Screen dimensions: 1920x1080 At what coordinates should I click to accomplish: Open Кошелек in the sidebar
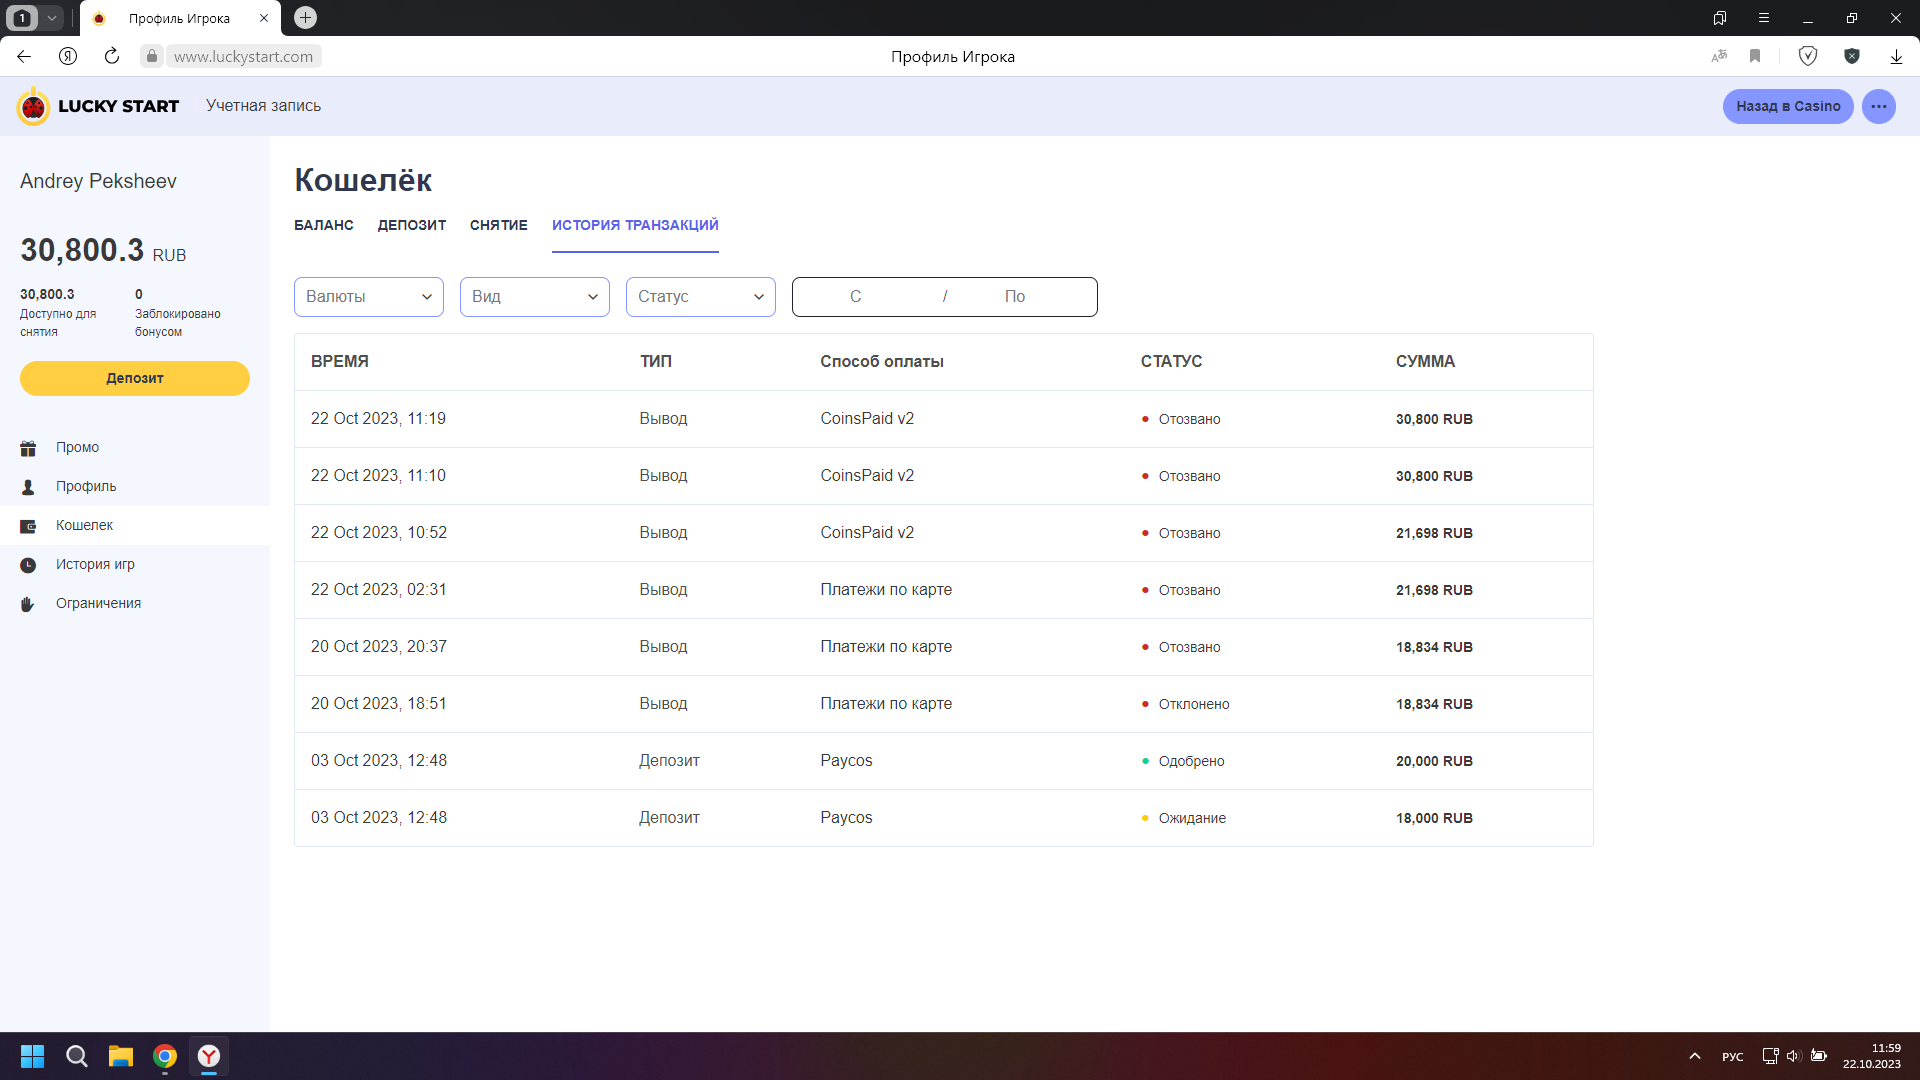[x=84, y=525]
